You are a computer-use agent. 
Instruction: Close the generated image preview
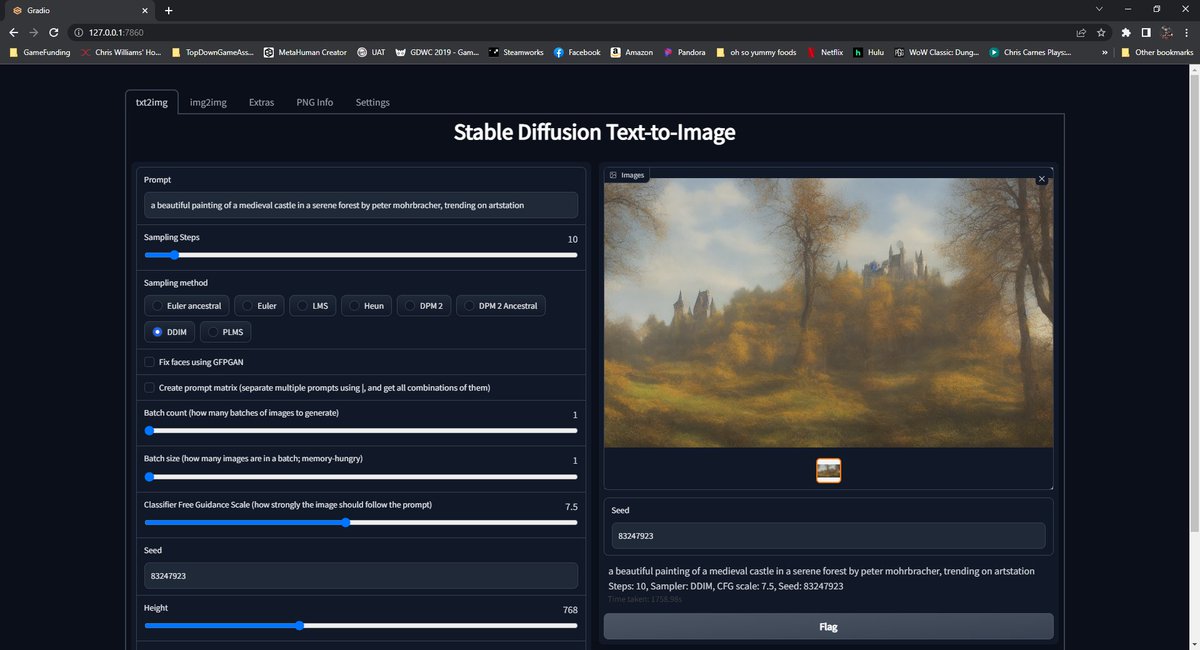click(x=1042, y=178)
